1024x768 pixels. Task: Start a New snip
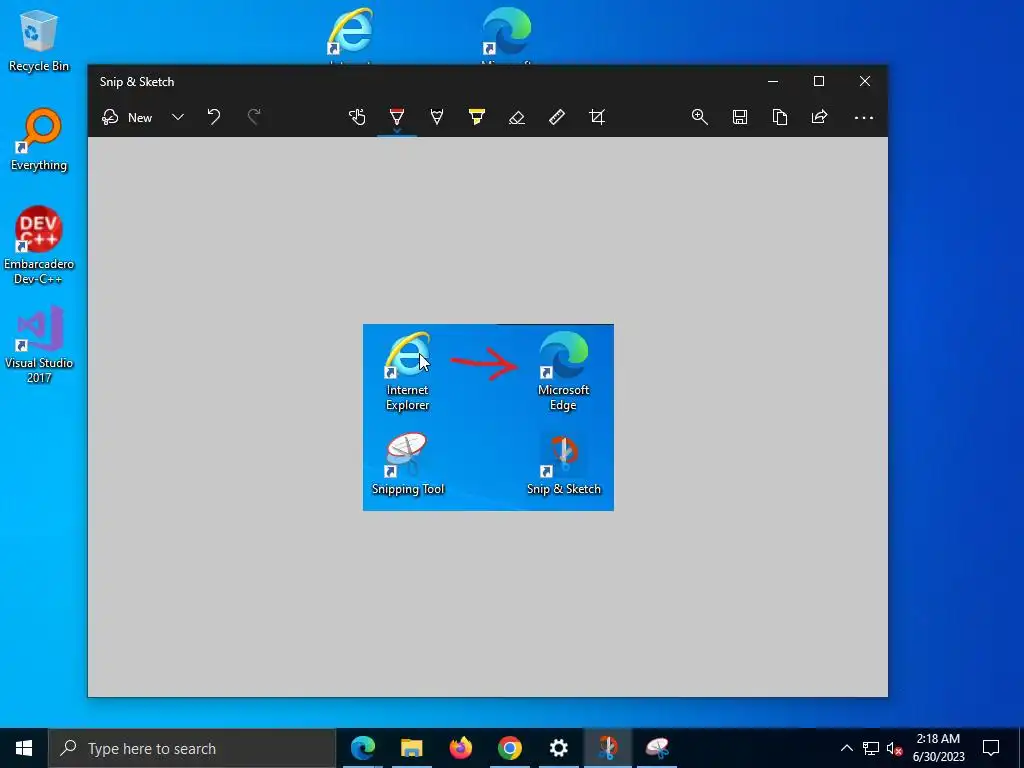[x=127, y=118]
